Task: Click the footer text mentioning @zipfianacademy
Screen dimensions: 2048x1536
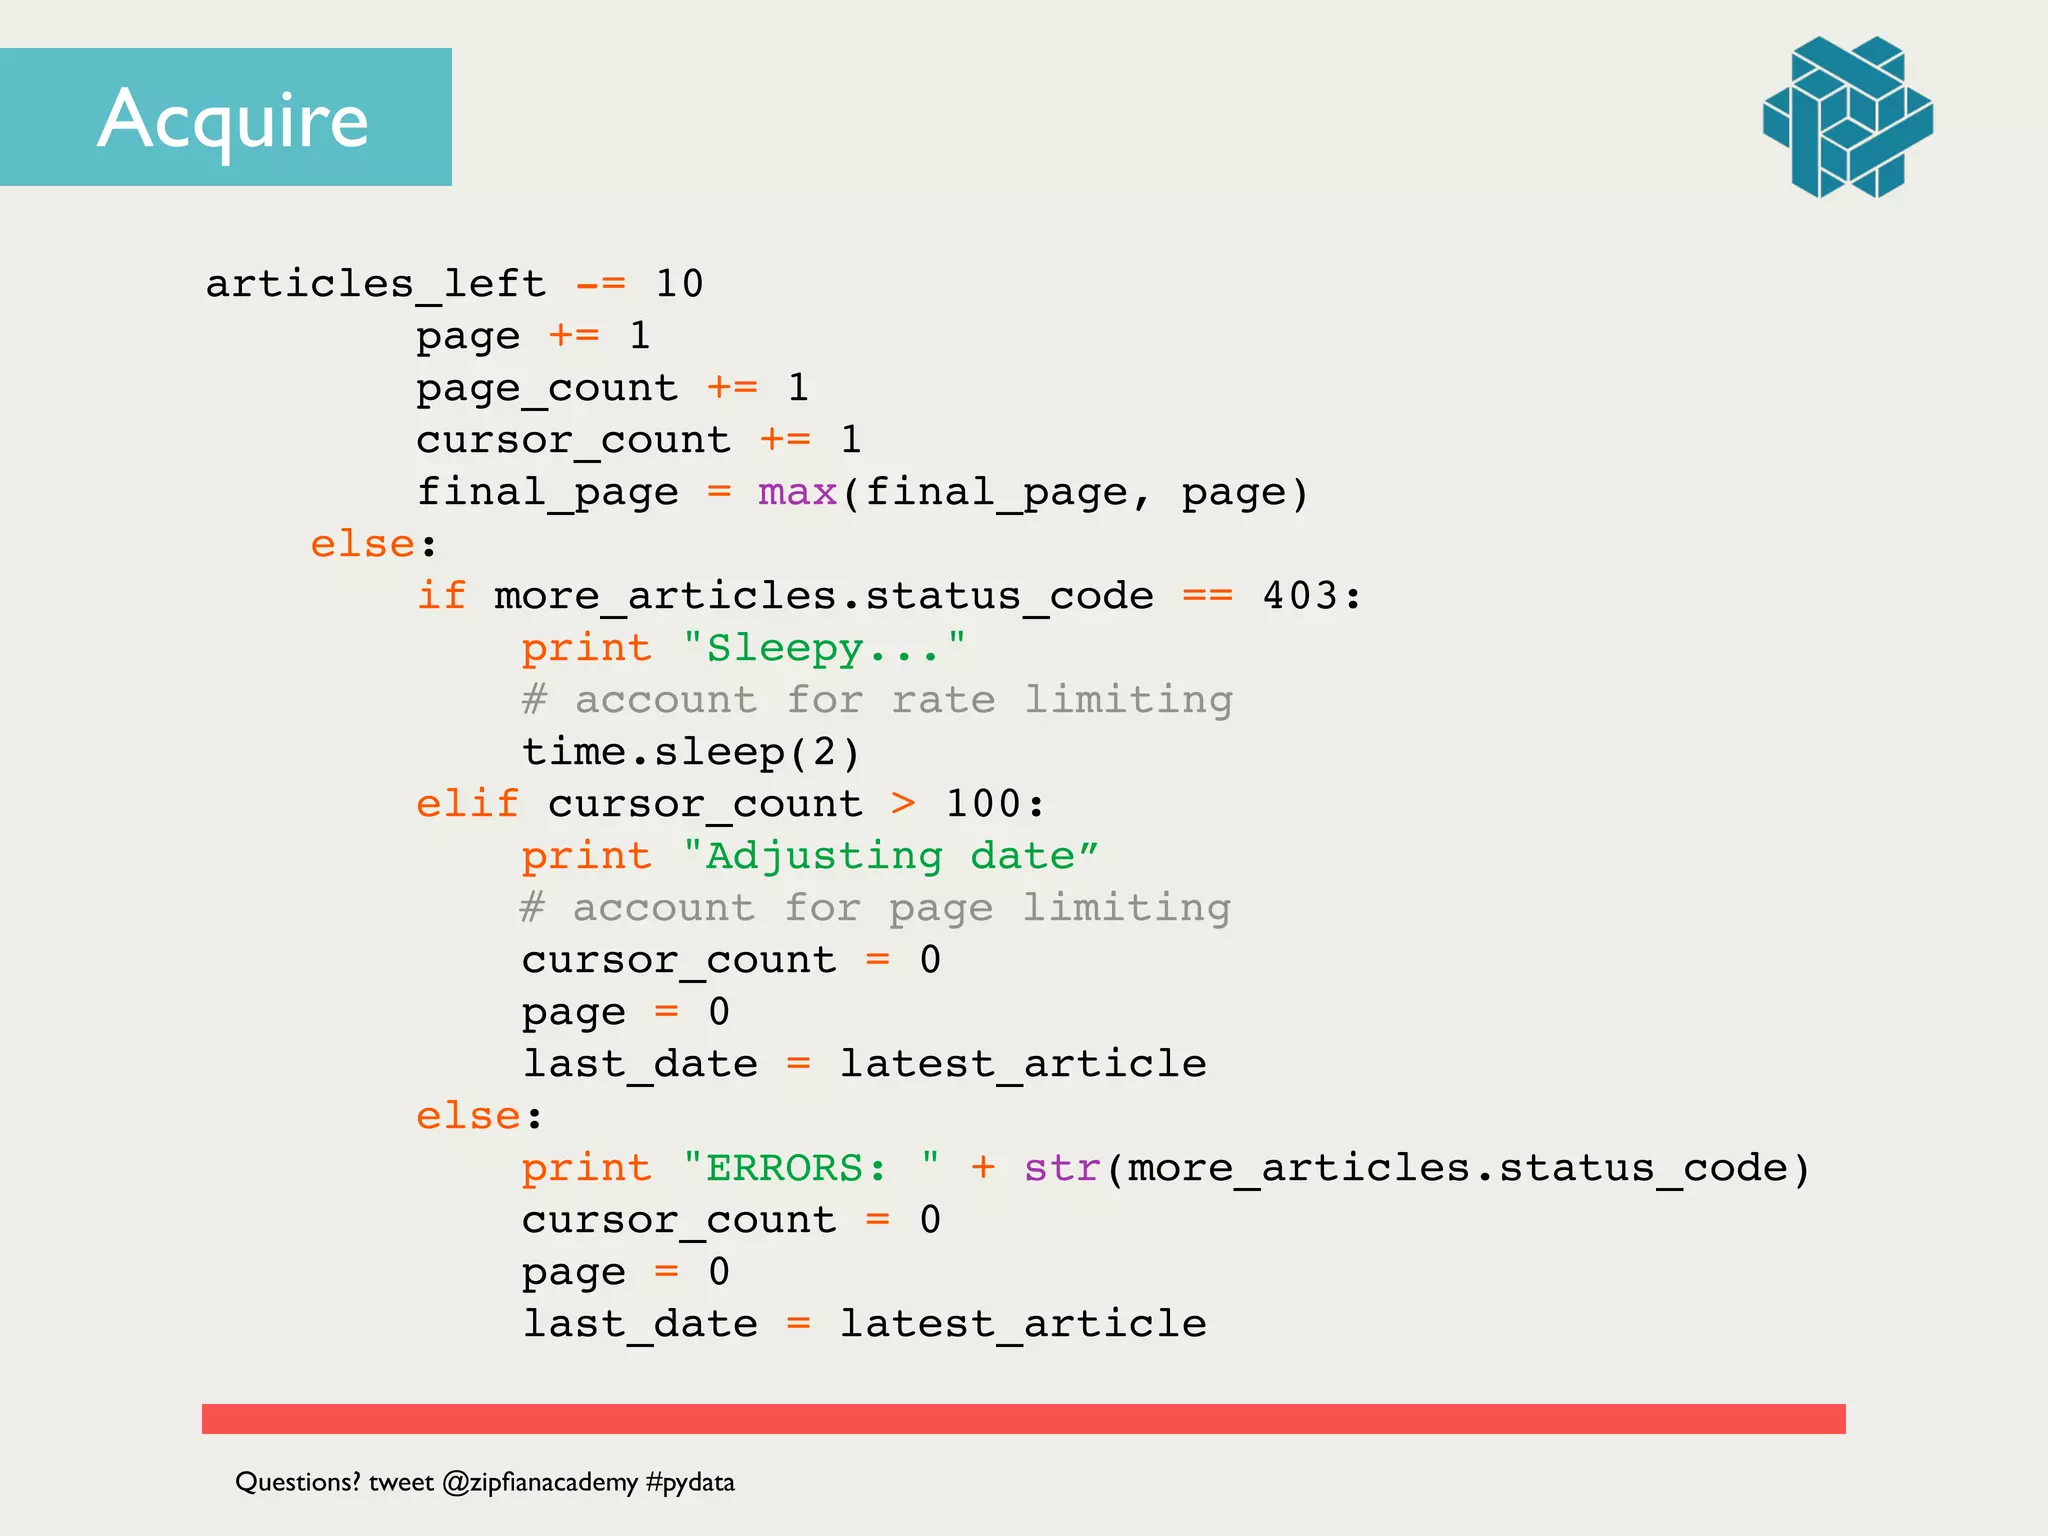Action: point(485,1482)
